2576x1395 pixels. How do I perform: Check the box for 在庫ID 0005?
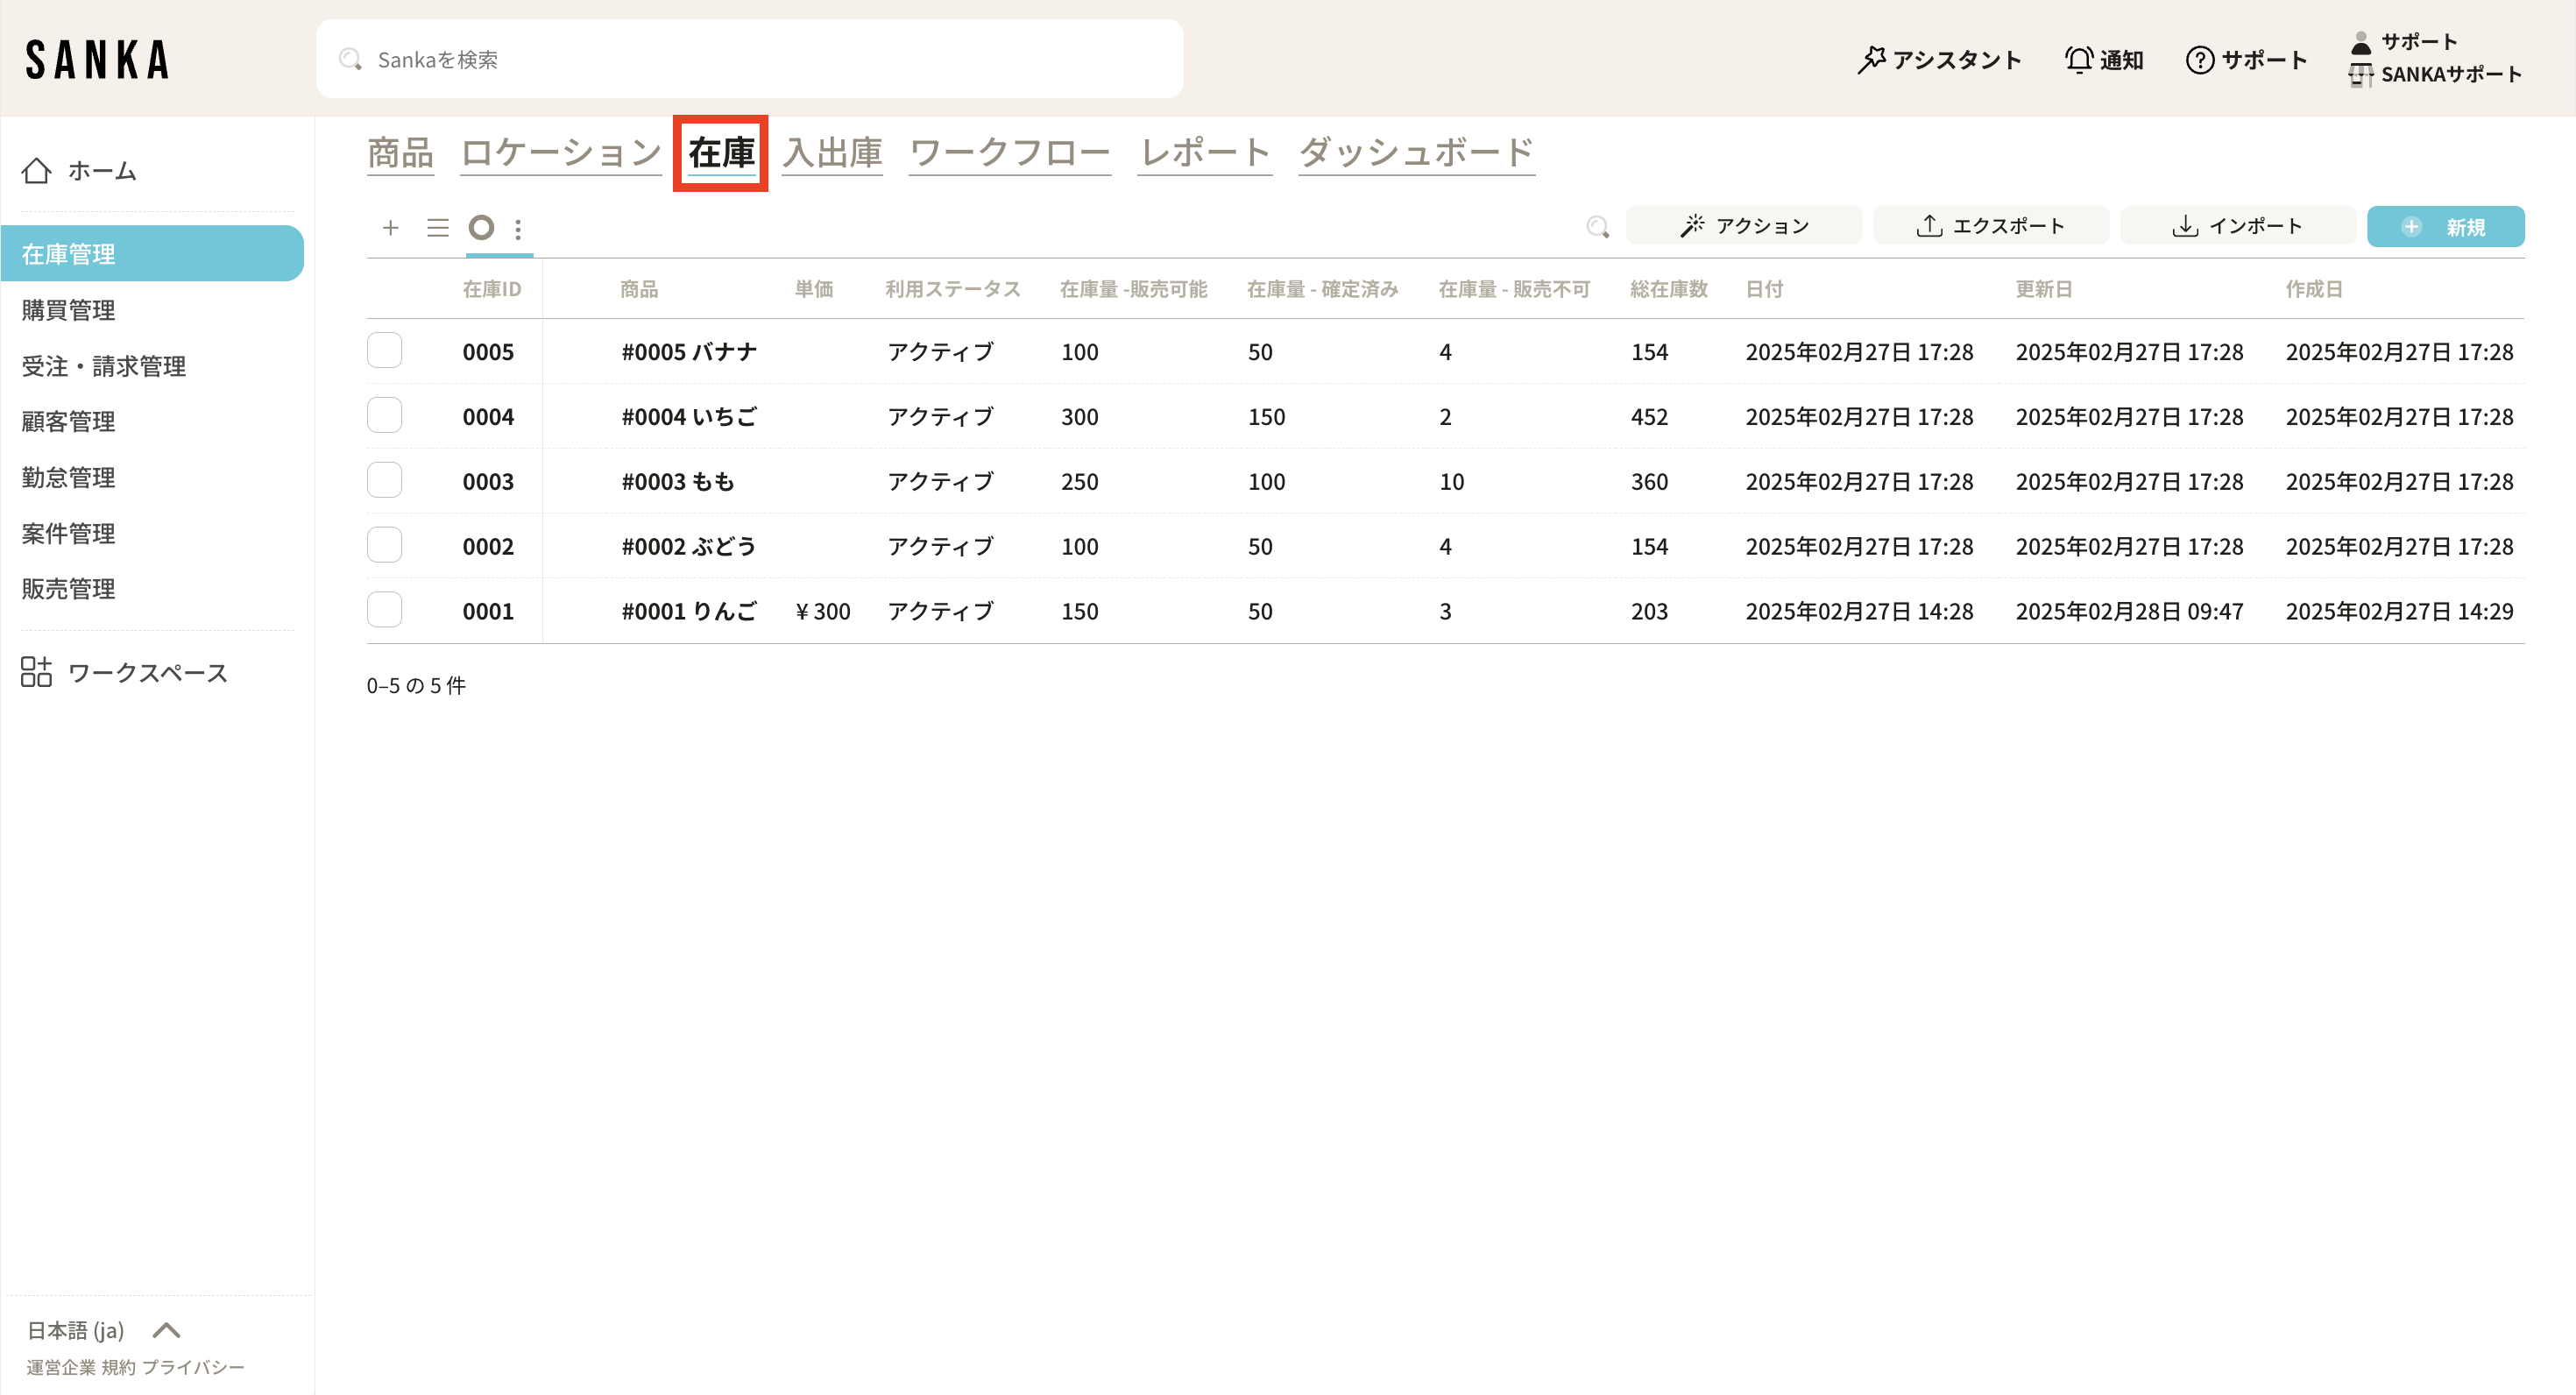click(x=384, y=351)
